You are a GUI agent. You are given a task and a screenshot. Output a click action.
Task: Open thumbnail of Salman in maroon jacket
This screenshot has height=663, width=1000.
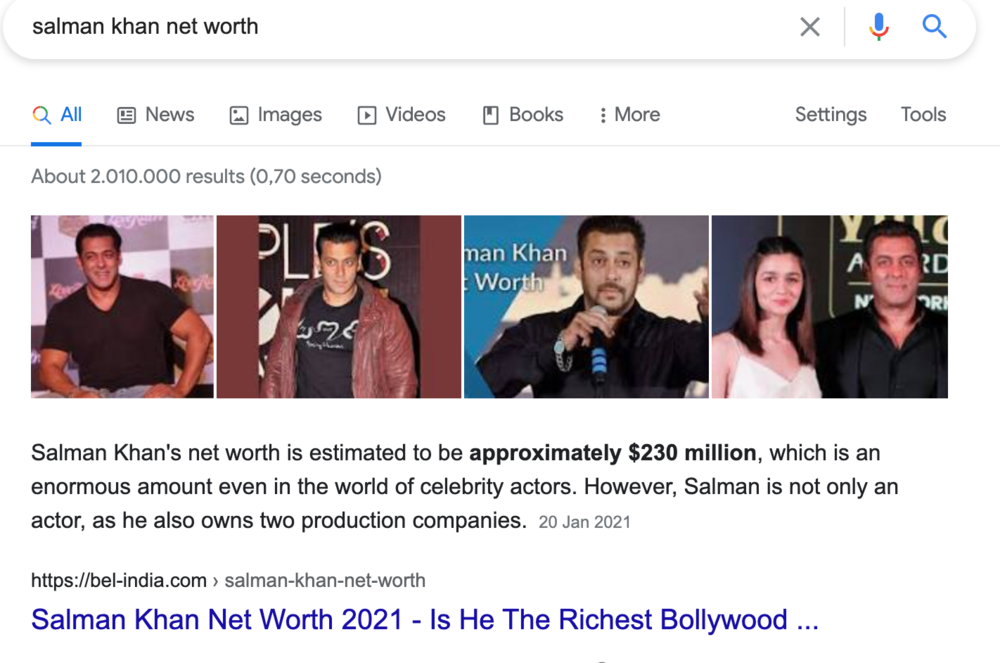click(339, 307)
